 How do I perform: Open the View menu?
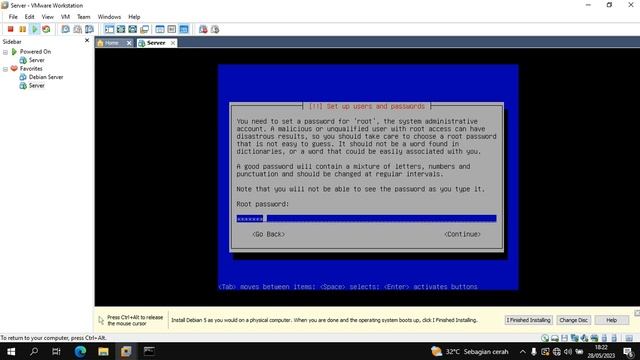tap(47, 17)
